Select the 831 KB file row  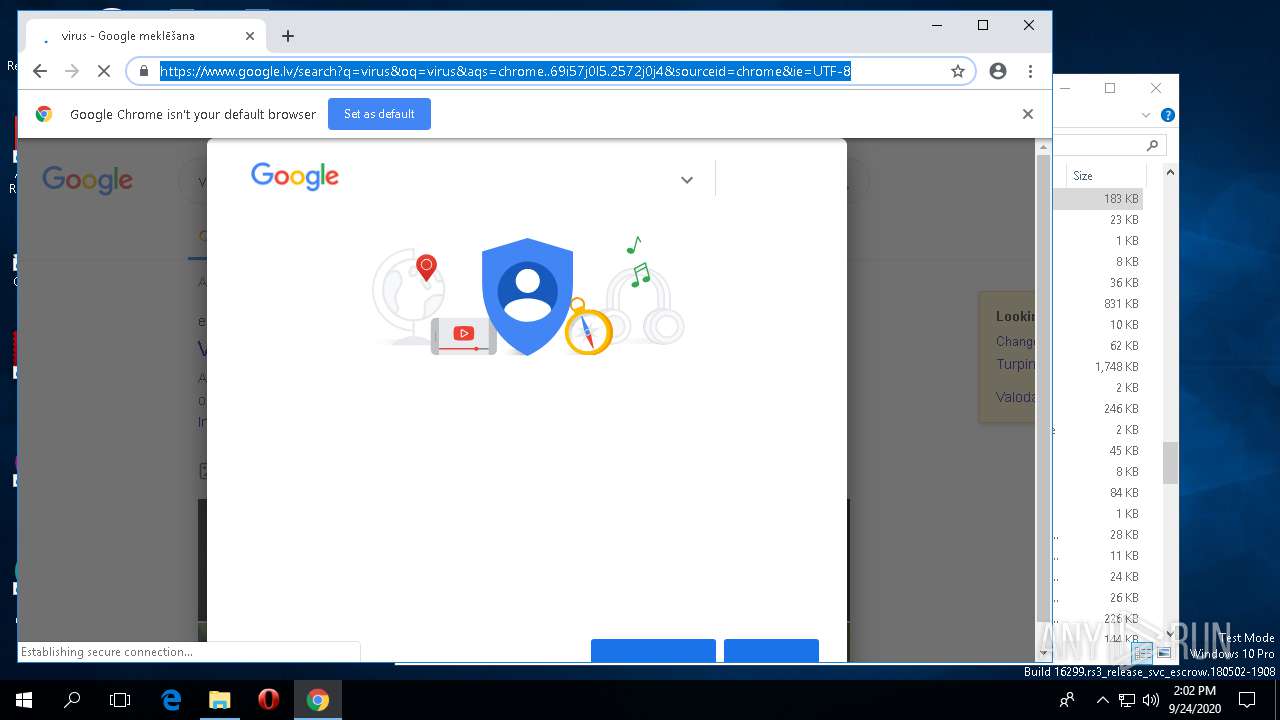tap(1099, 304)
